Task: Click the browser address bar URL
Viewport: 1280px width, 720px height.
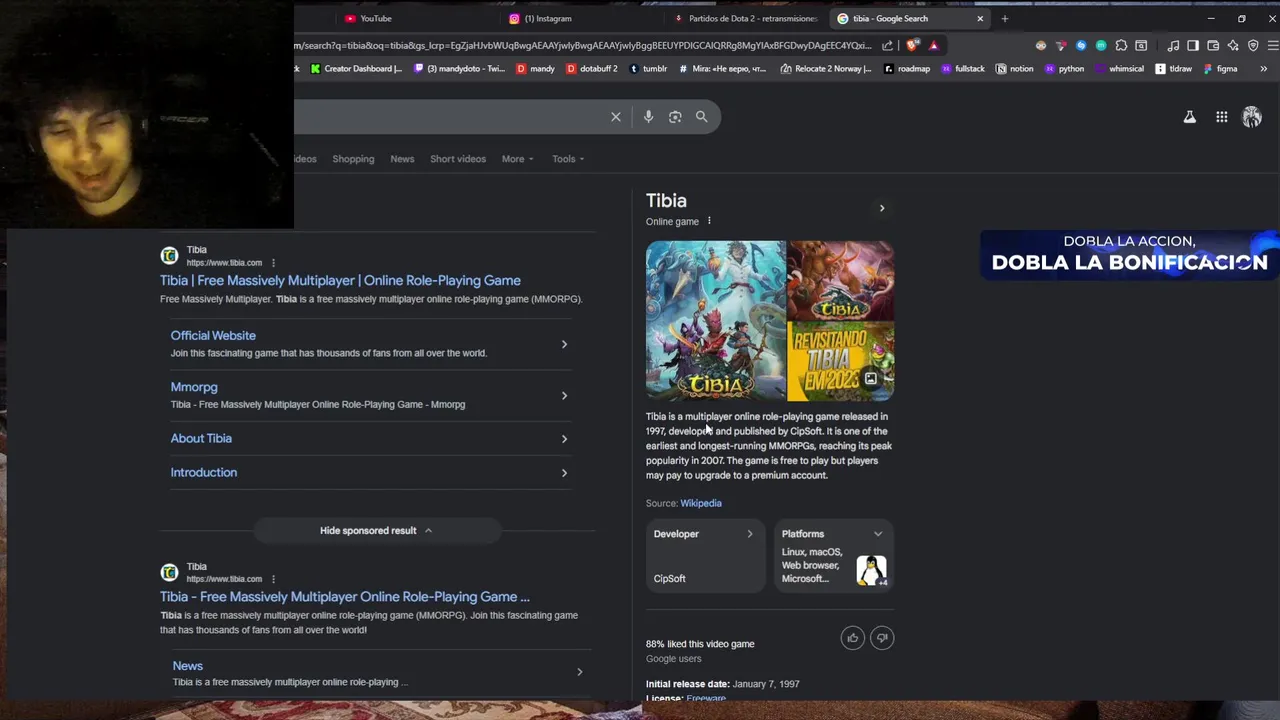Action: click(x=583, y=45)
